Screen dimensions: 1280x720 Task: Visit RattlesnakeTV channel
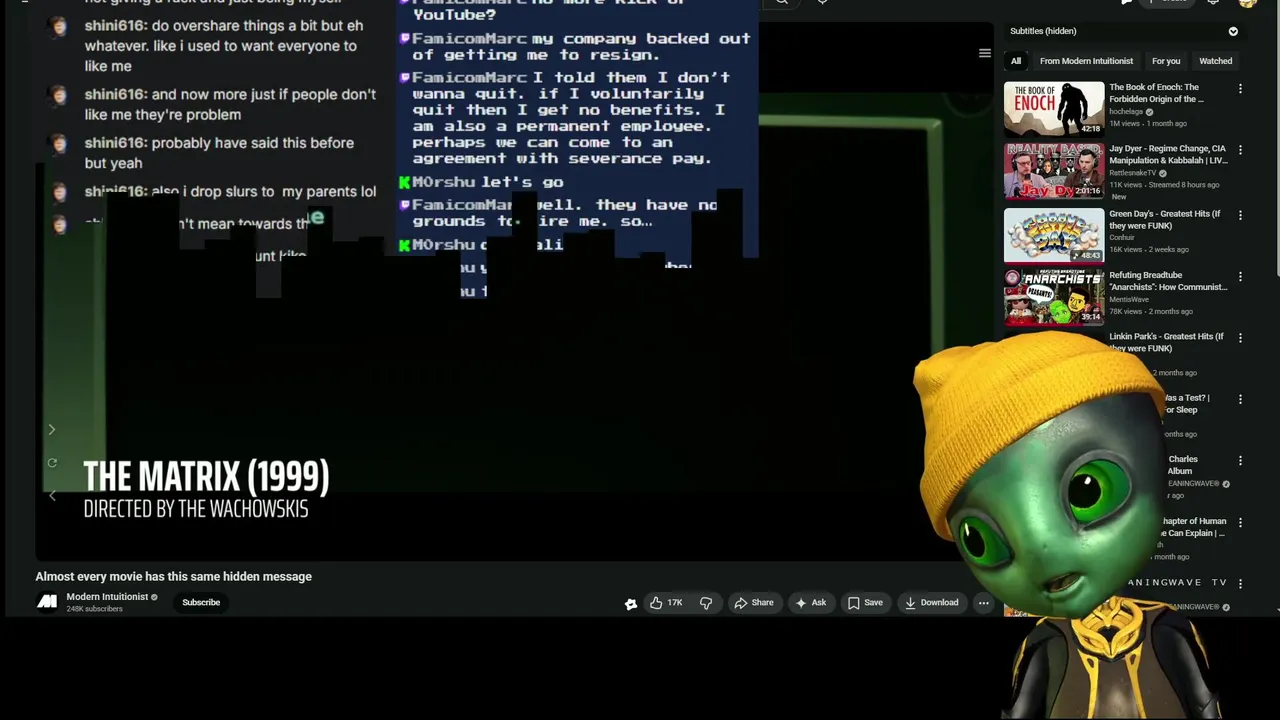pos(1132,173)
